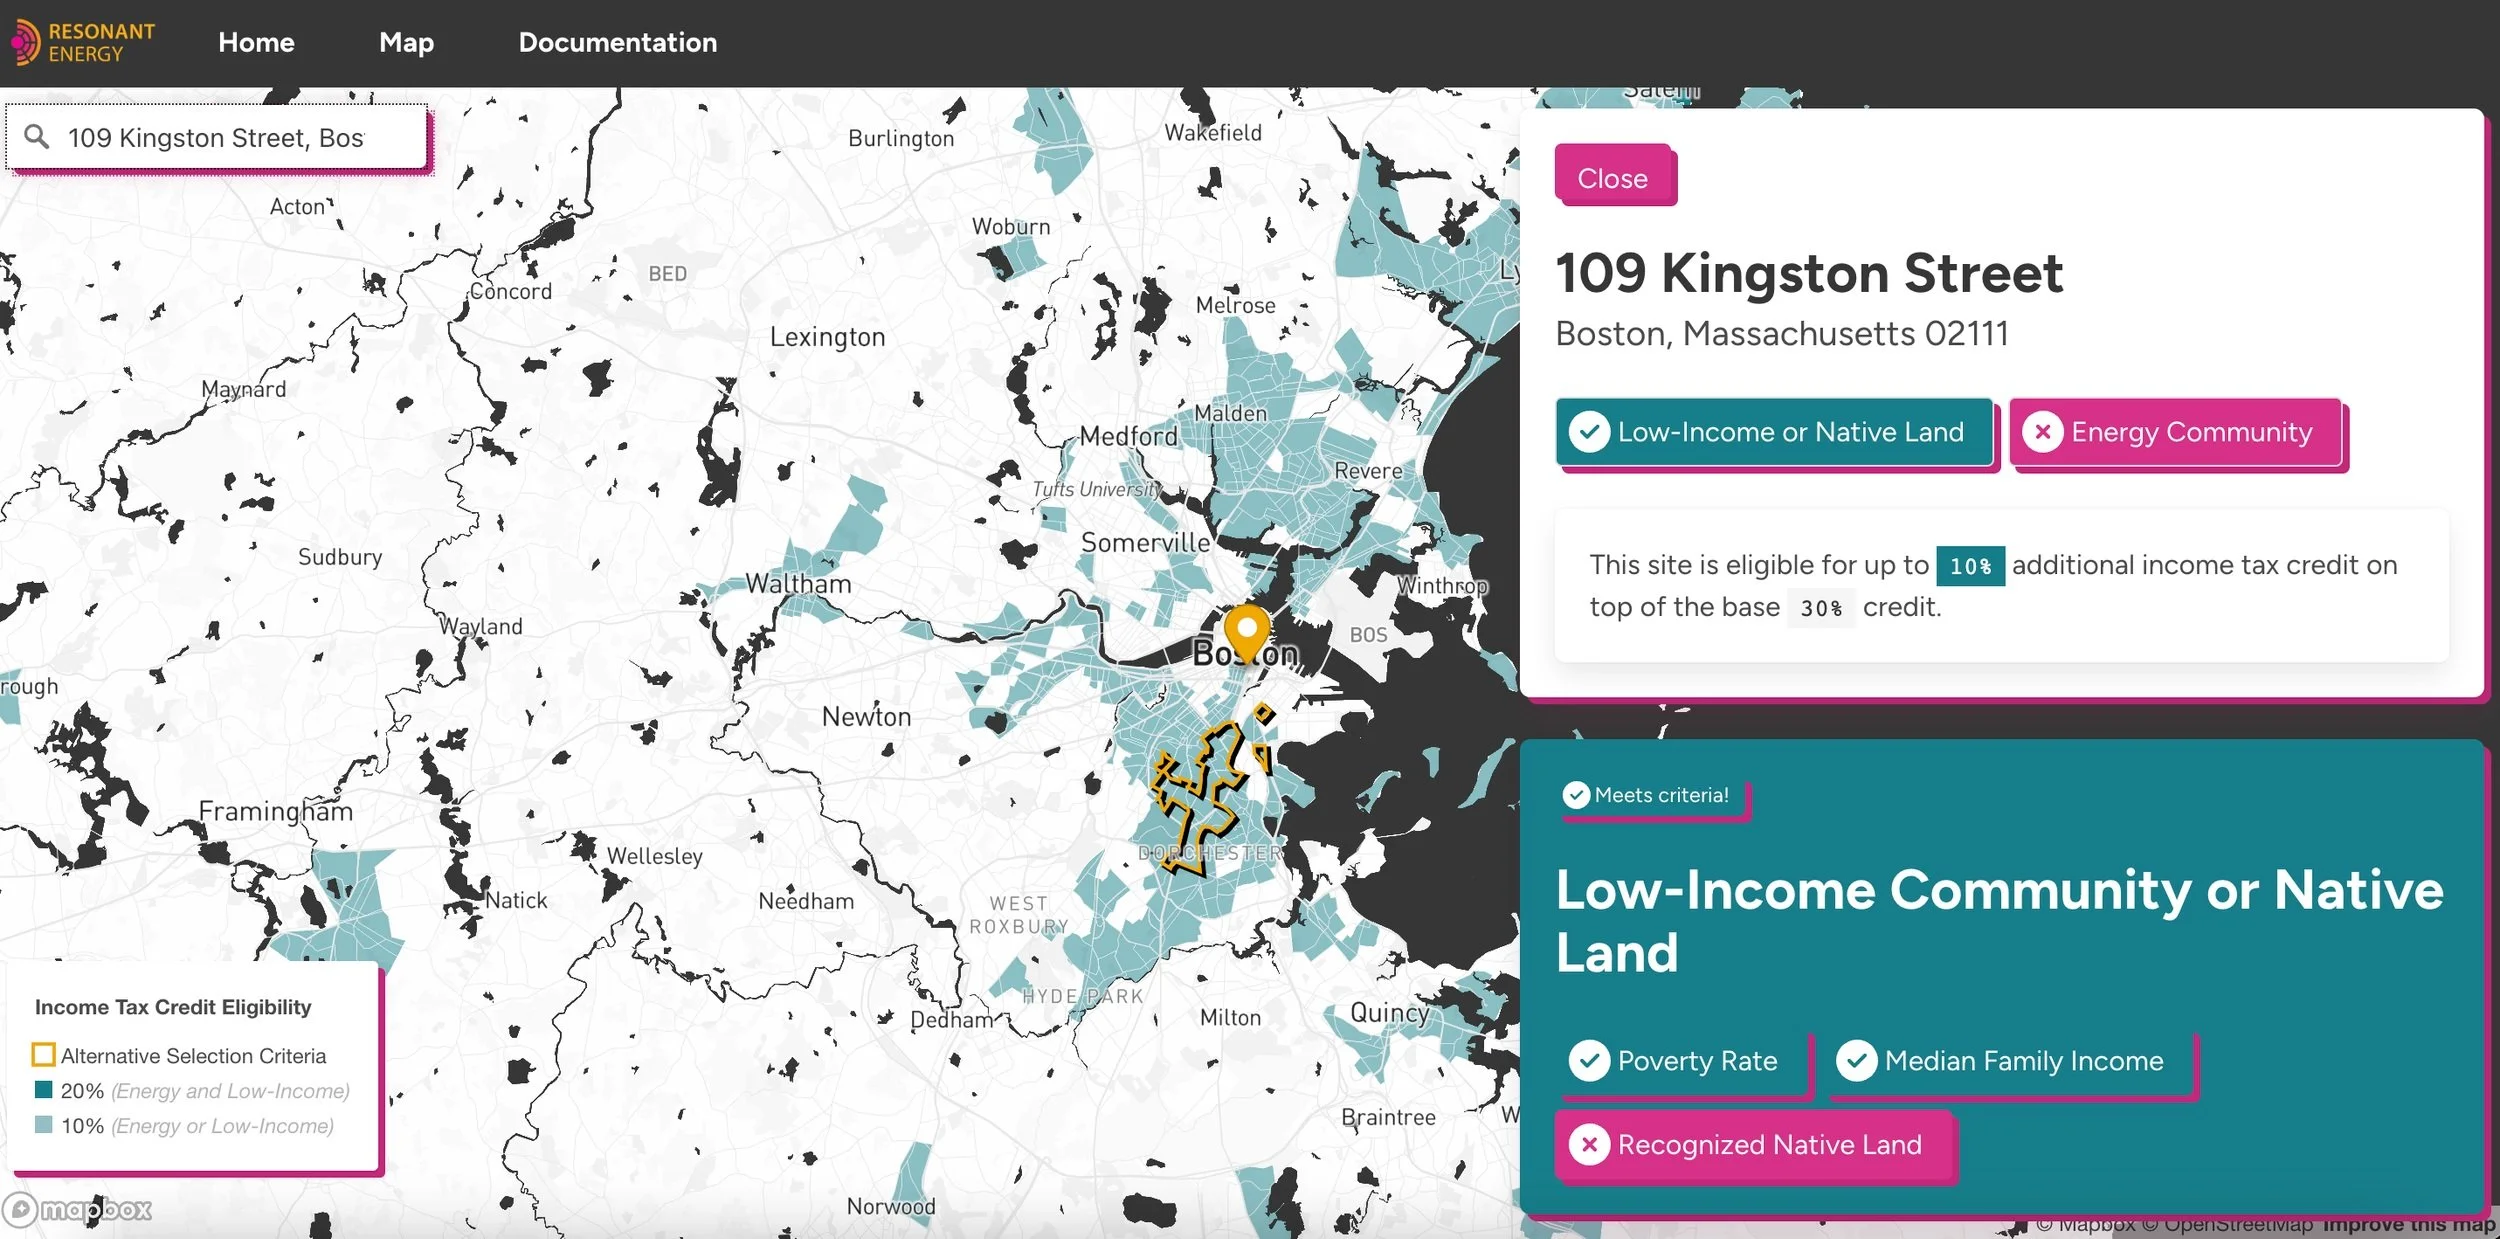Open the Documentation page

click(617, 42)
